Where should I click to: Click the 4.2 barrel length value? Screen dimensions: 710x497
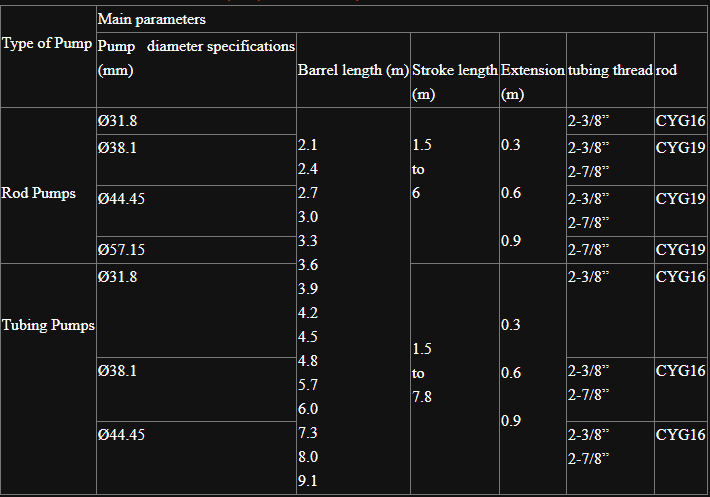pos(308,313)
